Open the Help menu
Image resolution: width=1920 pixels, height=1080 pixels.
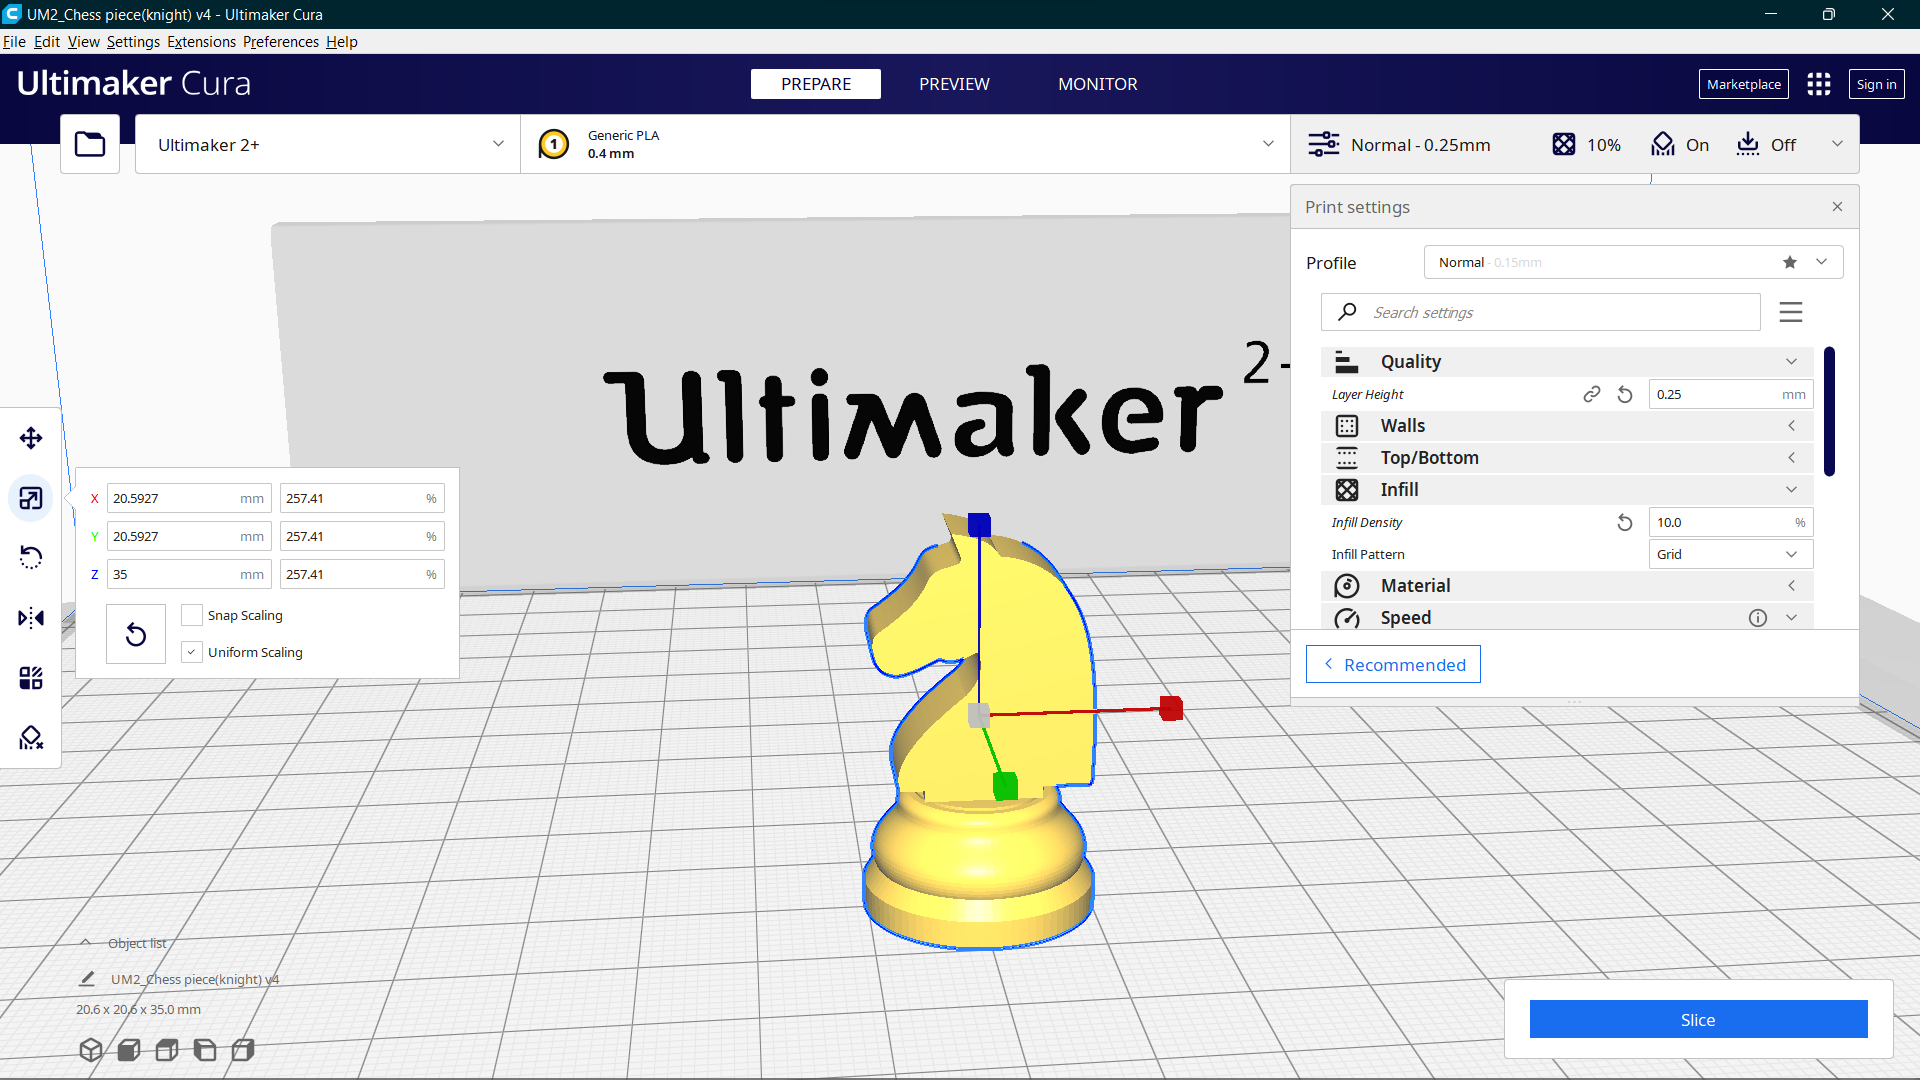pos(342,42)
